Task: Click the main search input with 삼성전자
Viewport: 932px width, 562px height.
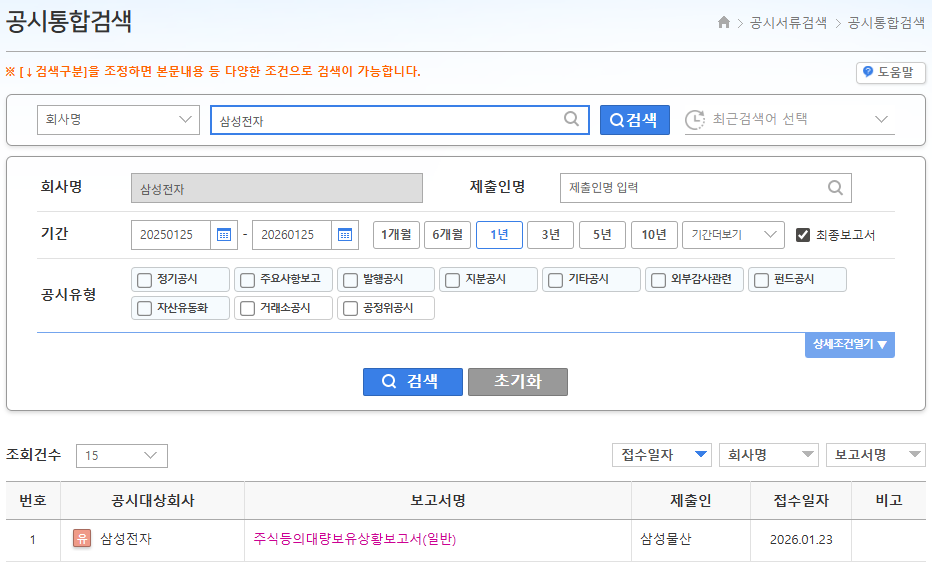Action: (x=399, y=120)
